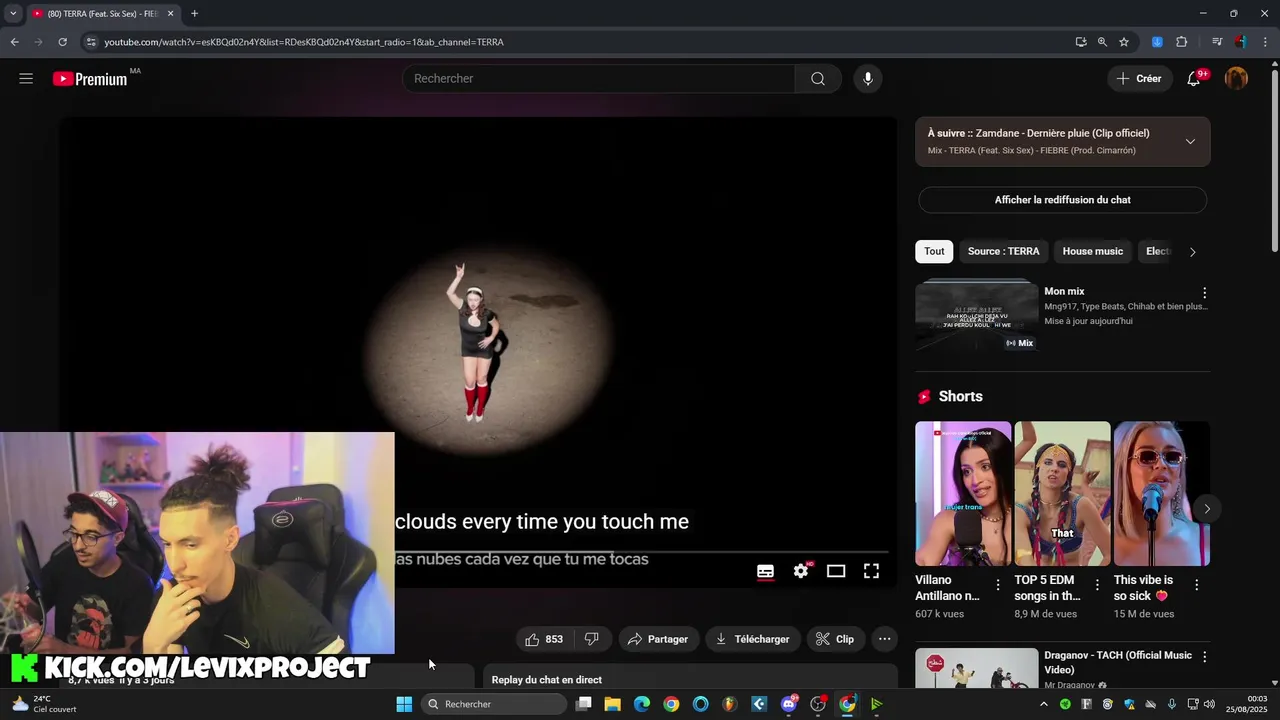Open the blue download extension icon
This screenshot has height=720, width=1280.
(1157, 42)
